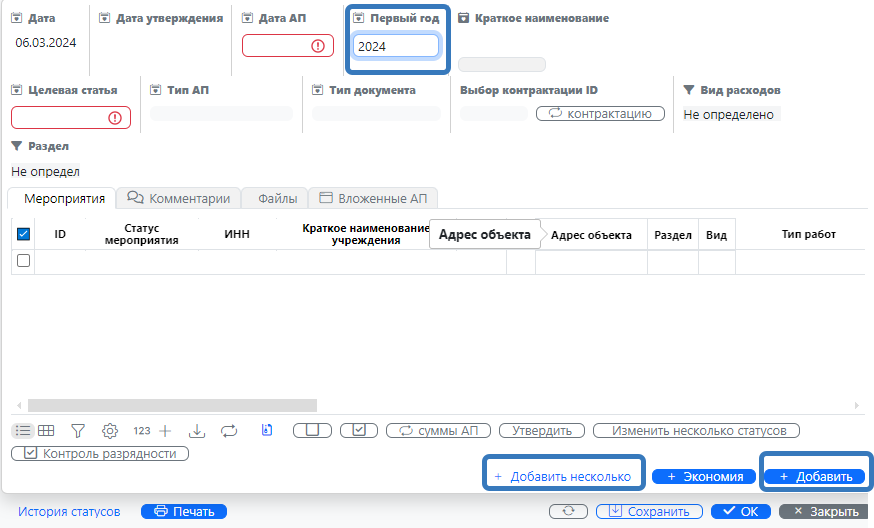Screen dimensions: 874x528
Task: Switch to the Комментарии tab
Action: (x=179, y=198)
